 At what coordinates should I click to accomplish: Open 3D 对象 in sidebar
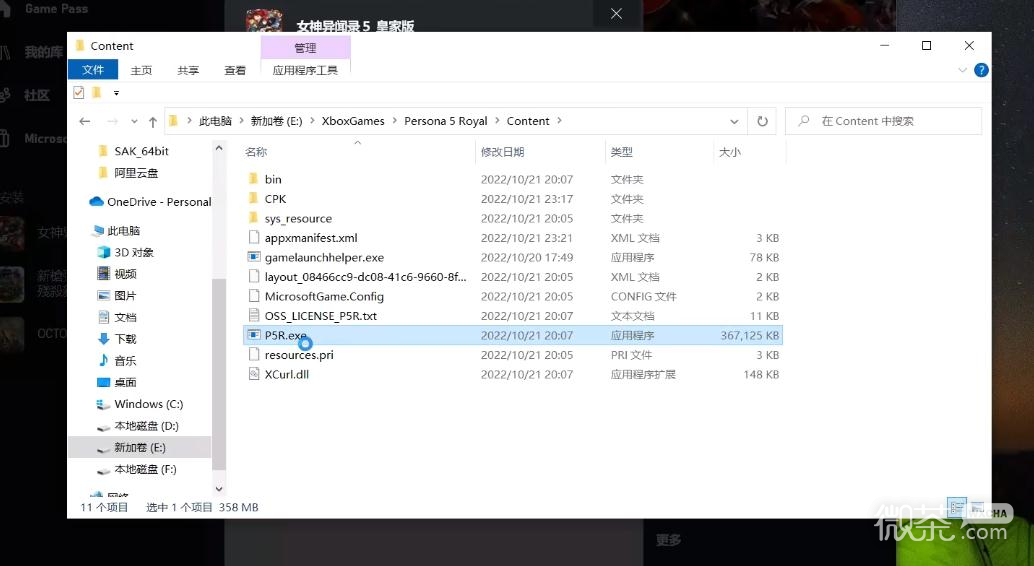pos(125,252)
